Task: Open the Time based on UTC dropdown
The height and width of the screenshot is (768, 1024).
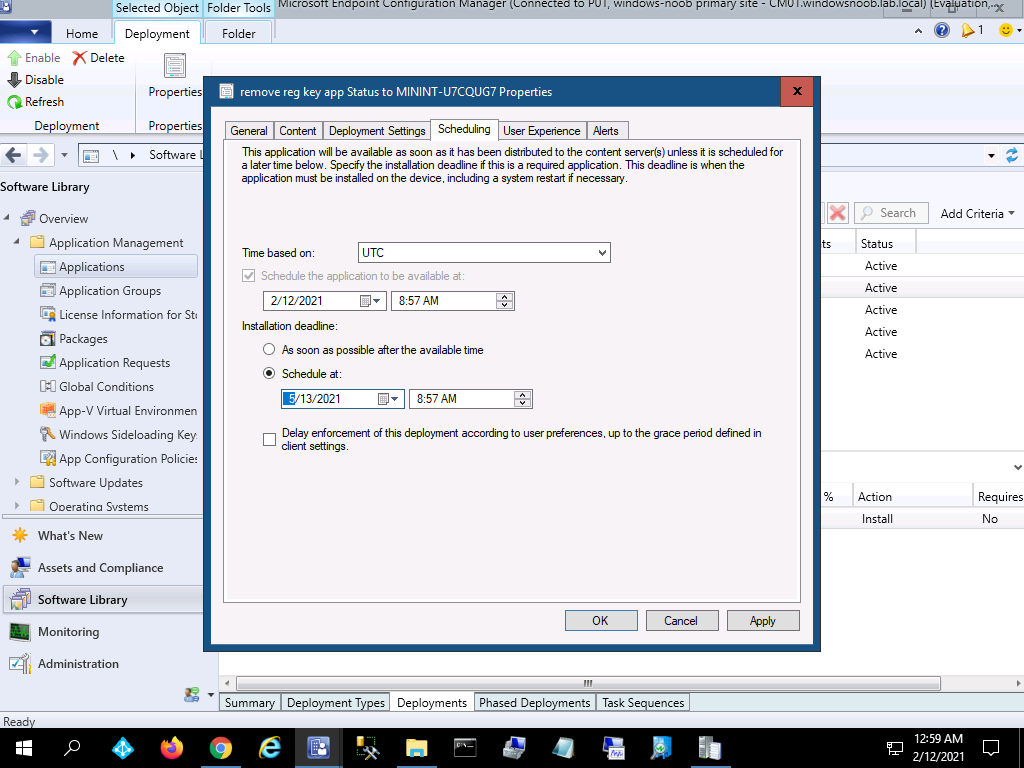Action: pyautogui.click(x=484, y=253)
